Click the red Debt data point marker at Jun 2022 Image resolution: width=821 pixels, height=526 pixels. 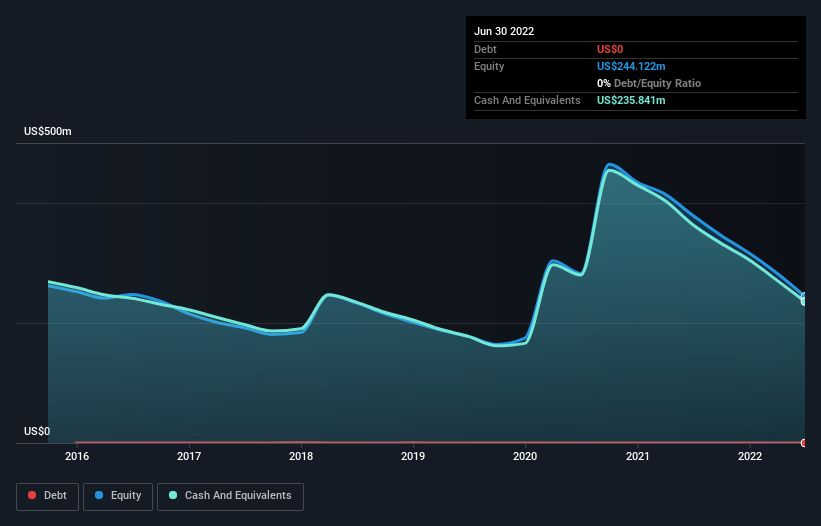click(x=804, y=443)
